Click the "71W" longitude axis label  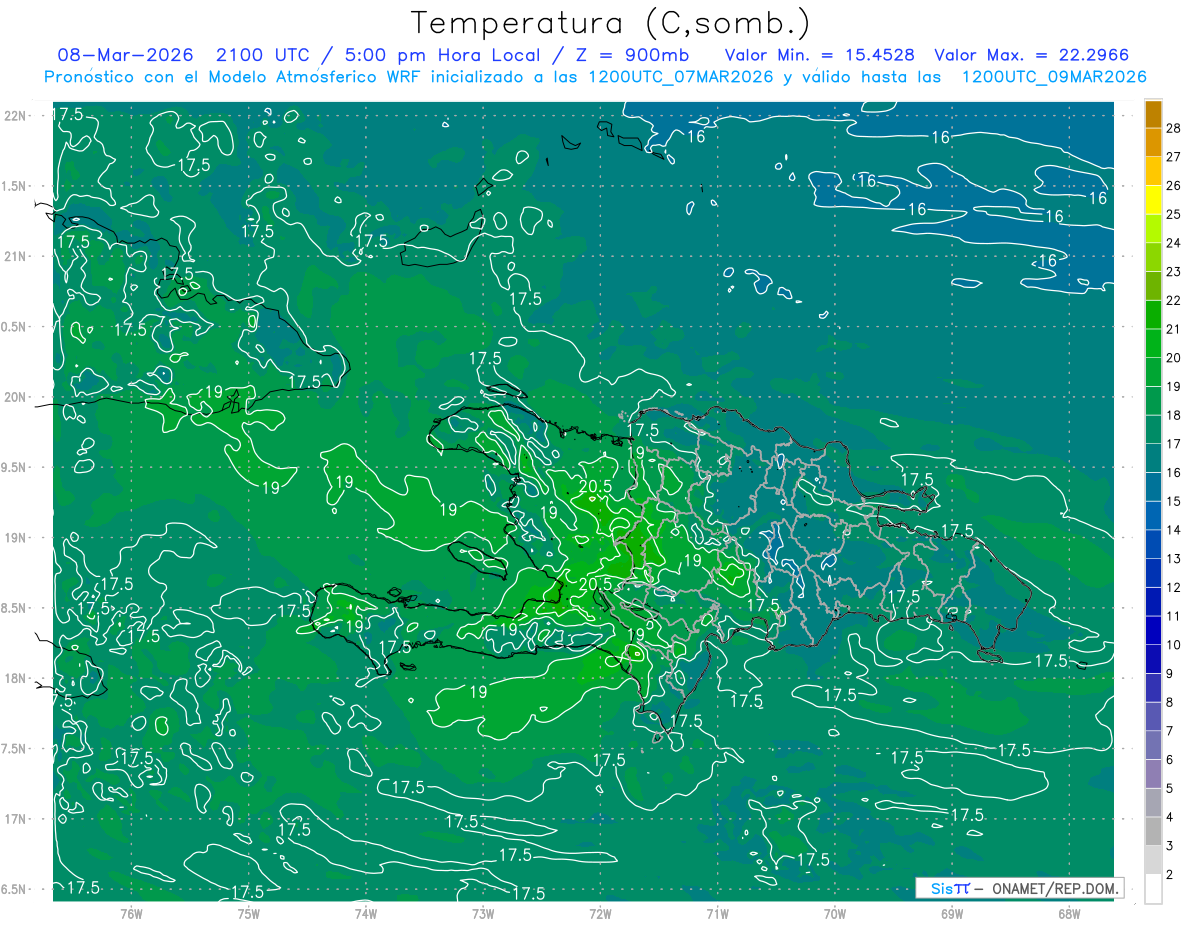[717, 913]
